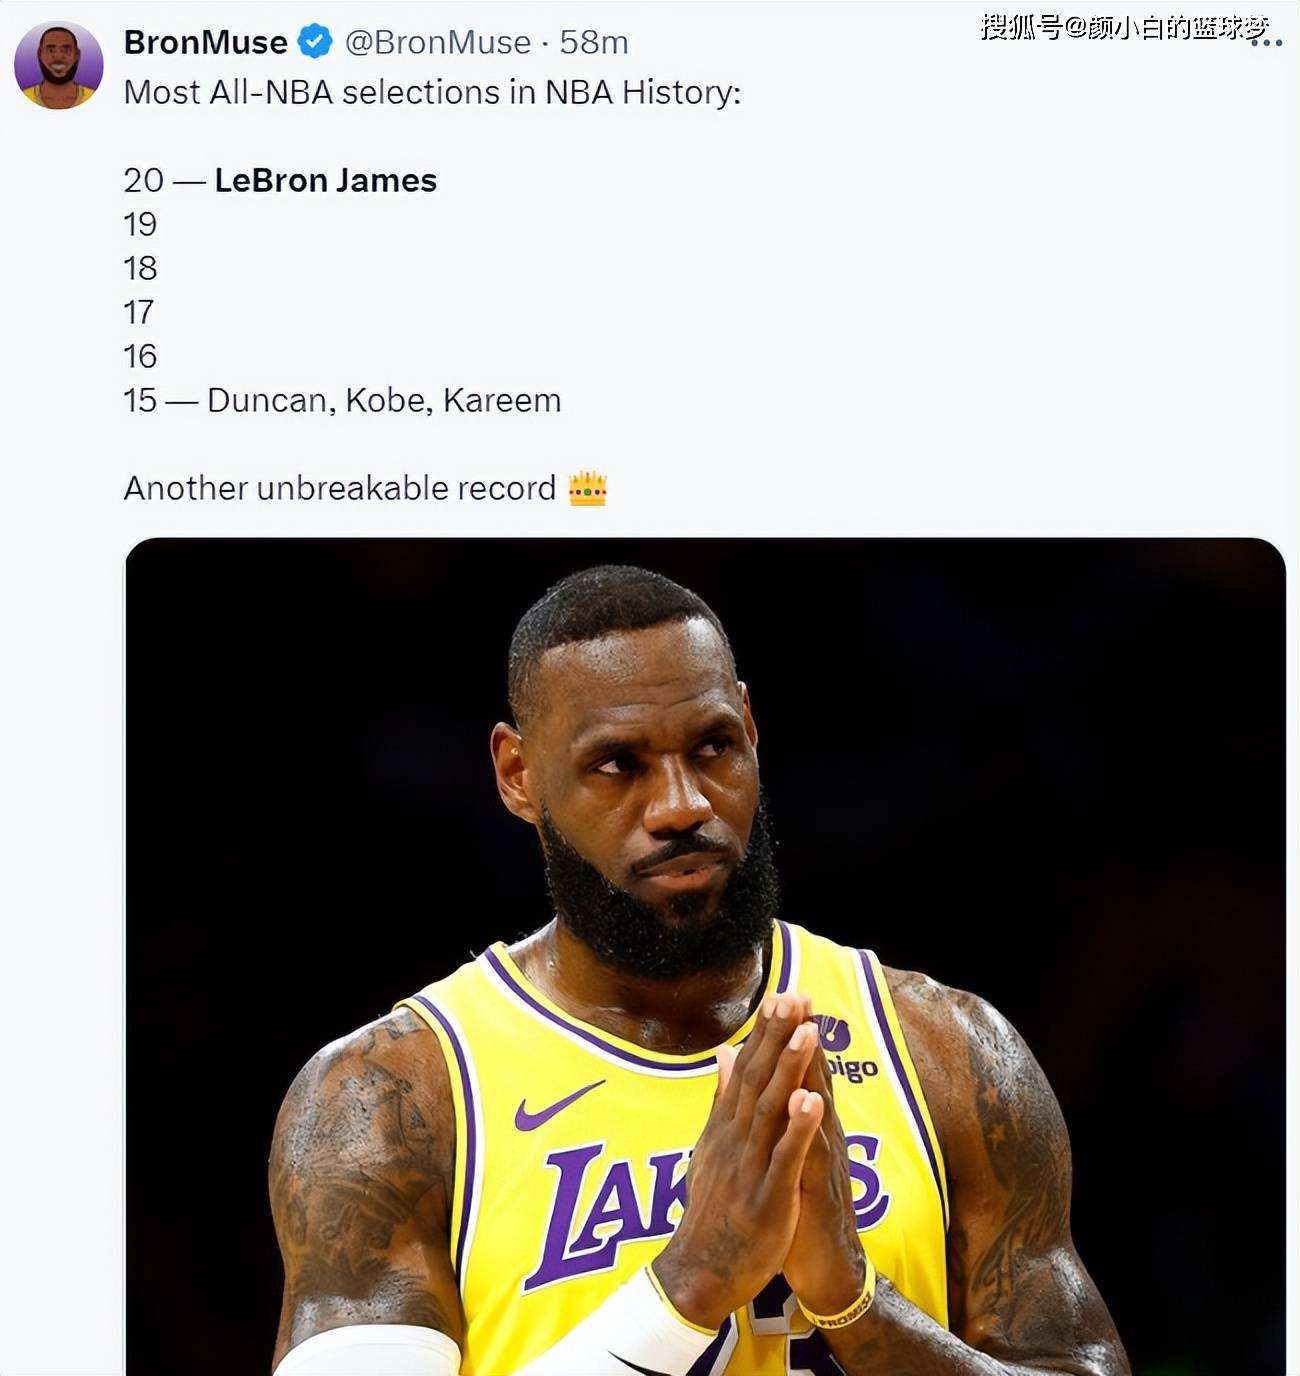1300x1376 pixels.
Task: Click the number 19 in the list
Action: click(140, 224)
